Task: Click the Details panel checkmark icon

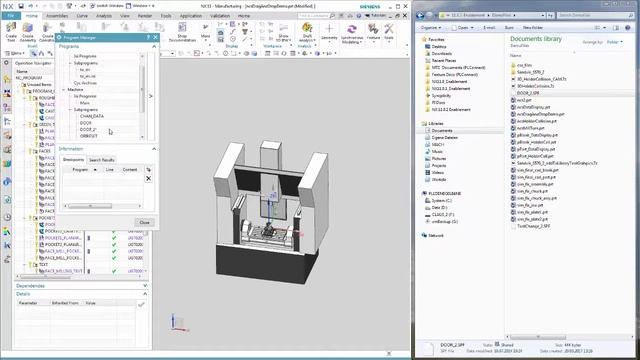Action: click(x=141, y=304)
